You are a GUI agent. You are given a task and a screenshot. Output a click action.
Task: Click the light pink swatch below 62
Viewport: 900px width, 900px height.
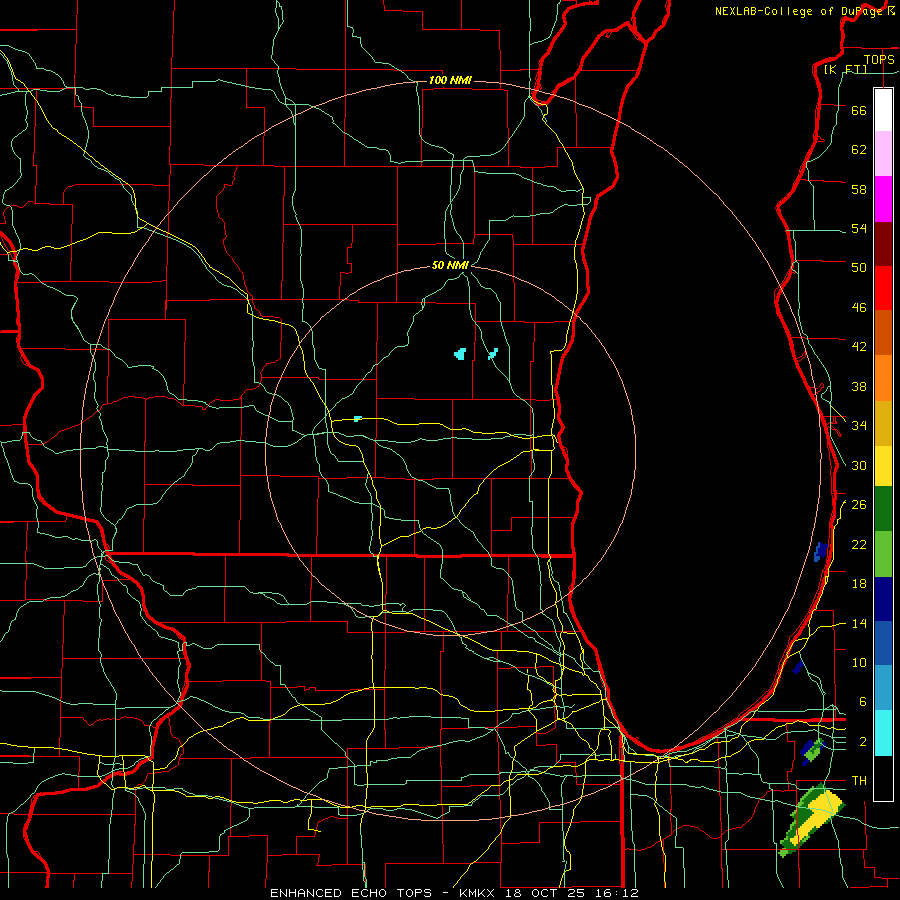(883, 153)
